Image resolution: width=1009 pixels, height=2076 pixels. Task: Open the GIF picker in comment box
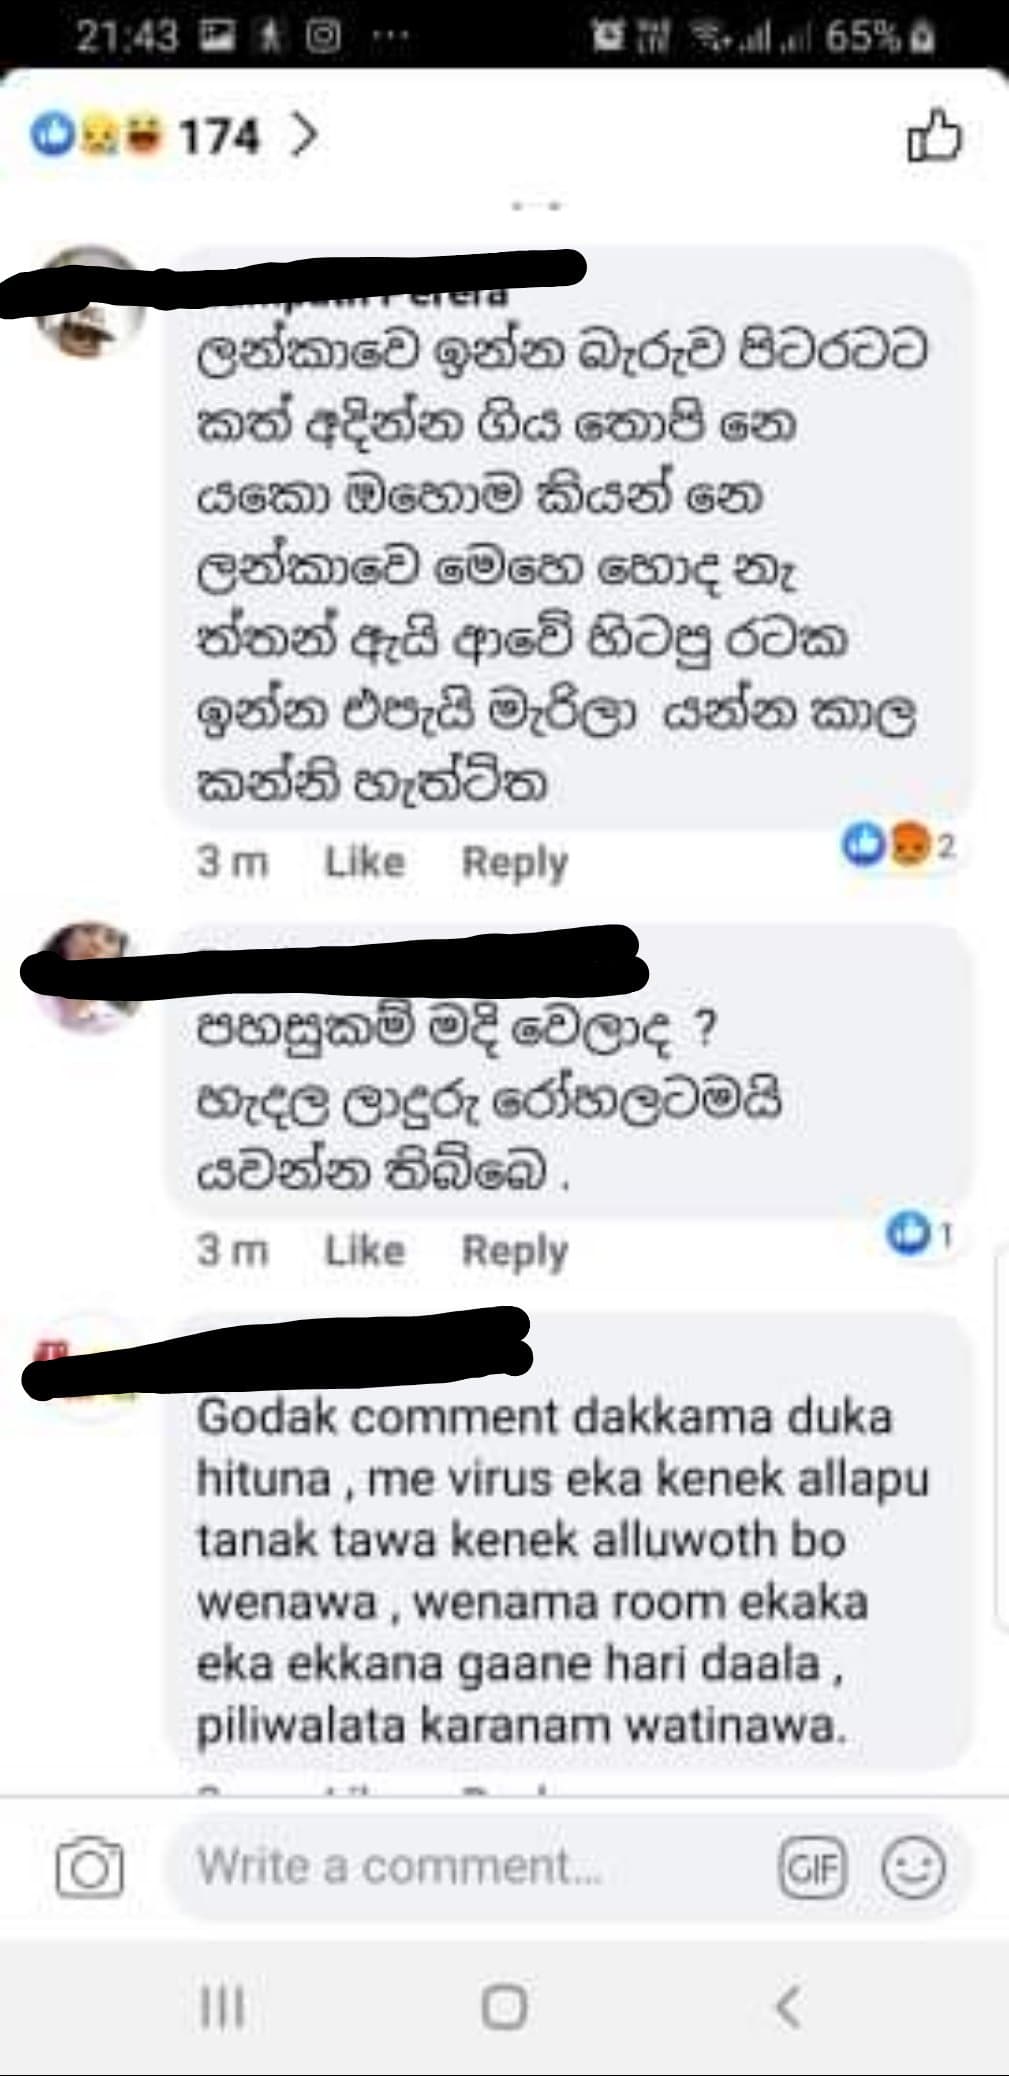pos(812,1868)
